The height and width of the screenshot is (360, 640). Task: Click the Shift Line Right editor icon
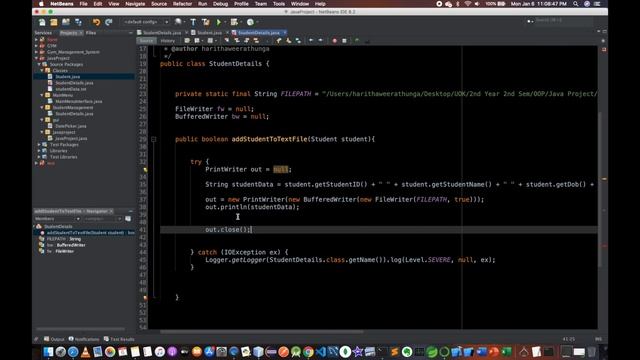(x=320, y=40)
